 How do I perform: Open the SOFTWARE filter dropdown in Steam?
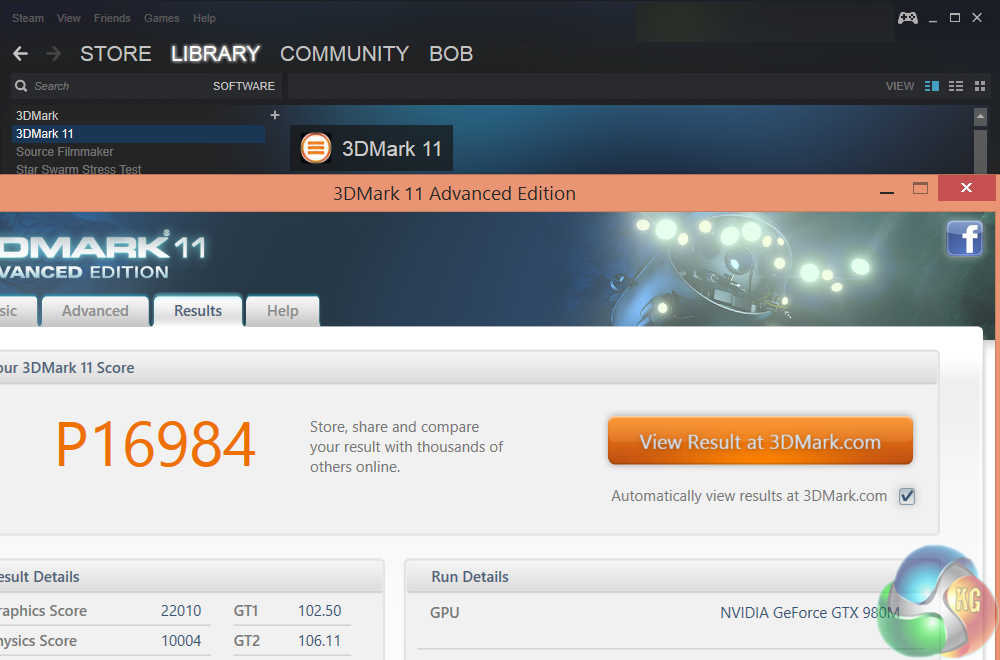point(244,86)
